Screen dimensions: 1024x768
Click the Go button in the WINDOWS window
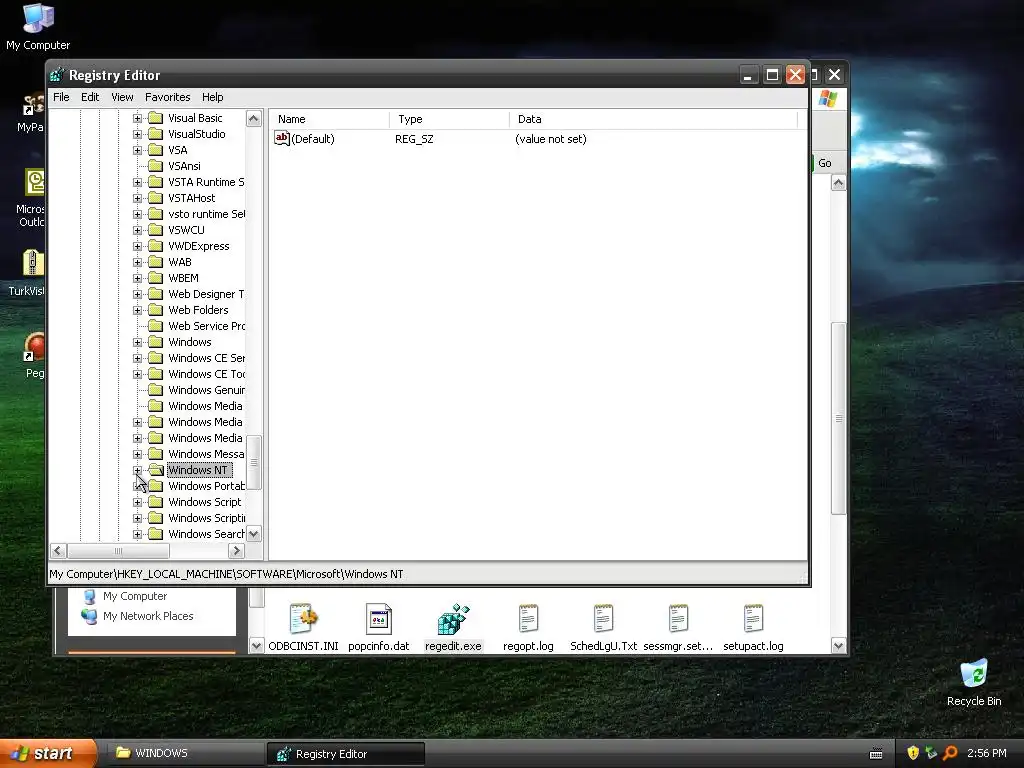point(825,163)
